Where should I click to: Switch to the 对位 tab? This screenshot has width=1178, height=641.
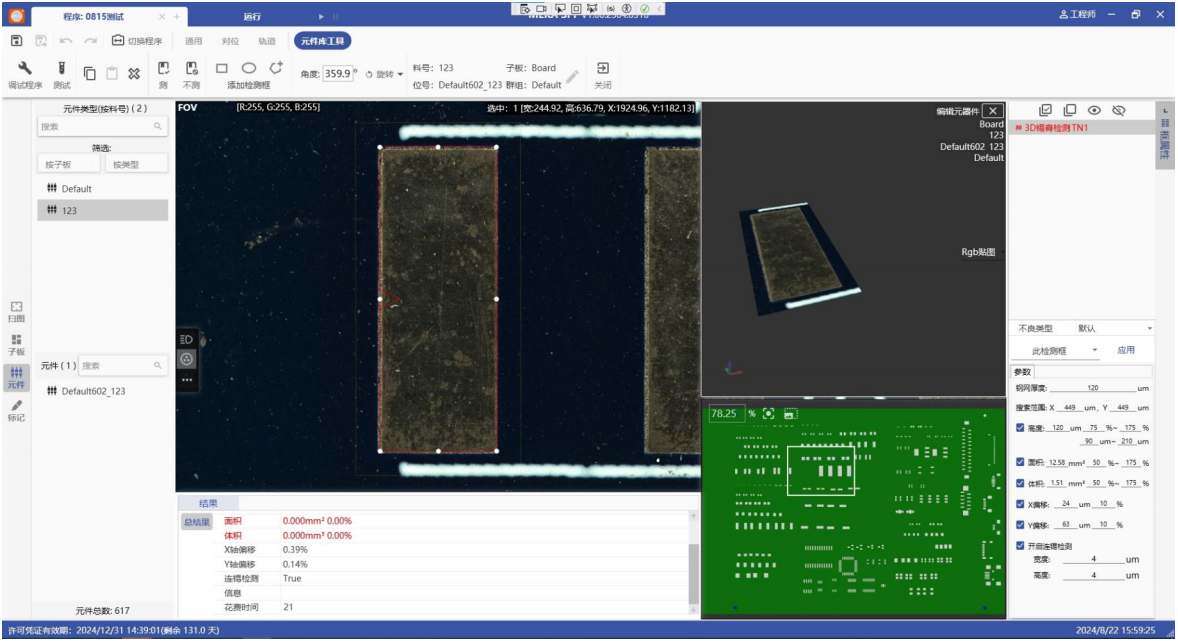click(x=231, y=41)
